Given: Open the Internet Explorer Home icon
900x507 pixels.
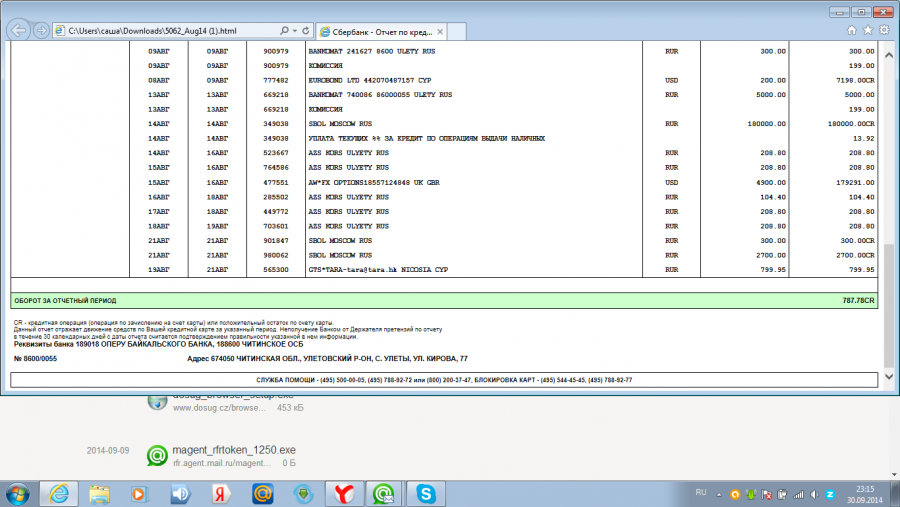Looking at the screenshot, I should [x=852, y=30].
